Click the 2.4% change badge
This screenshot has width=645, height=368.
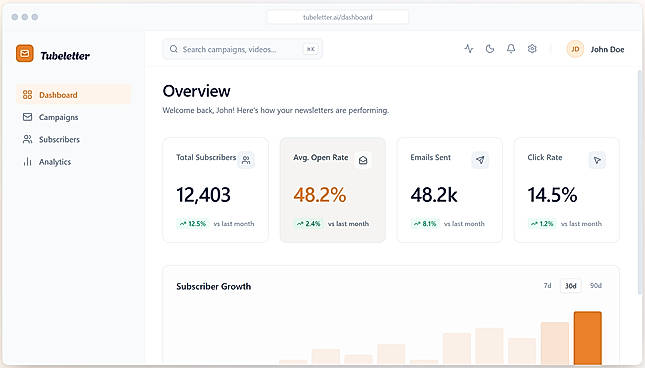tap(309, 224)
